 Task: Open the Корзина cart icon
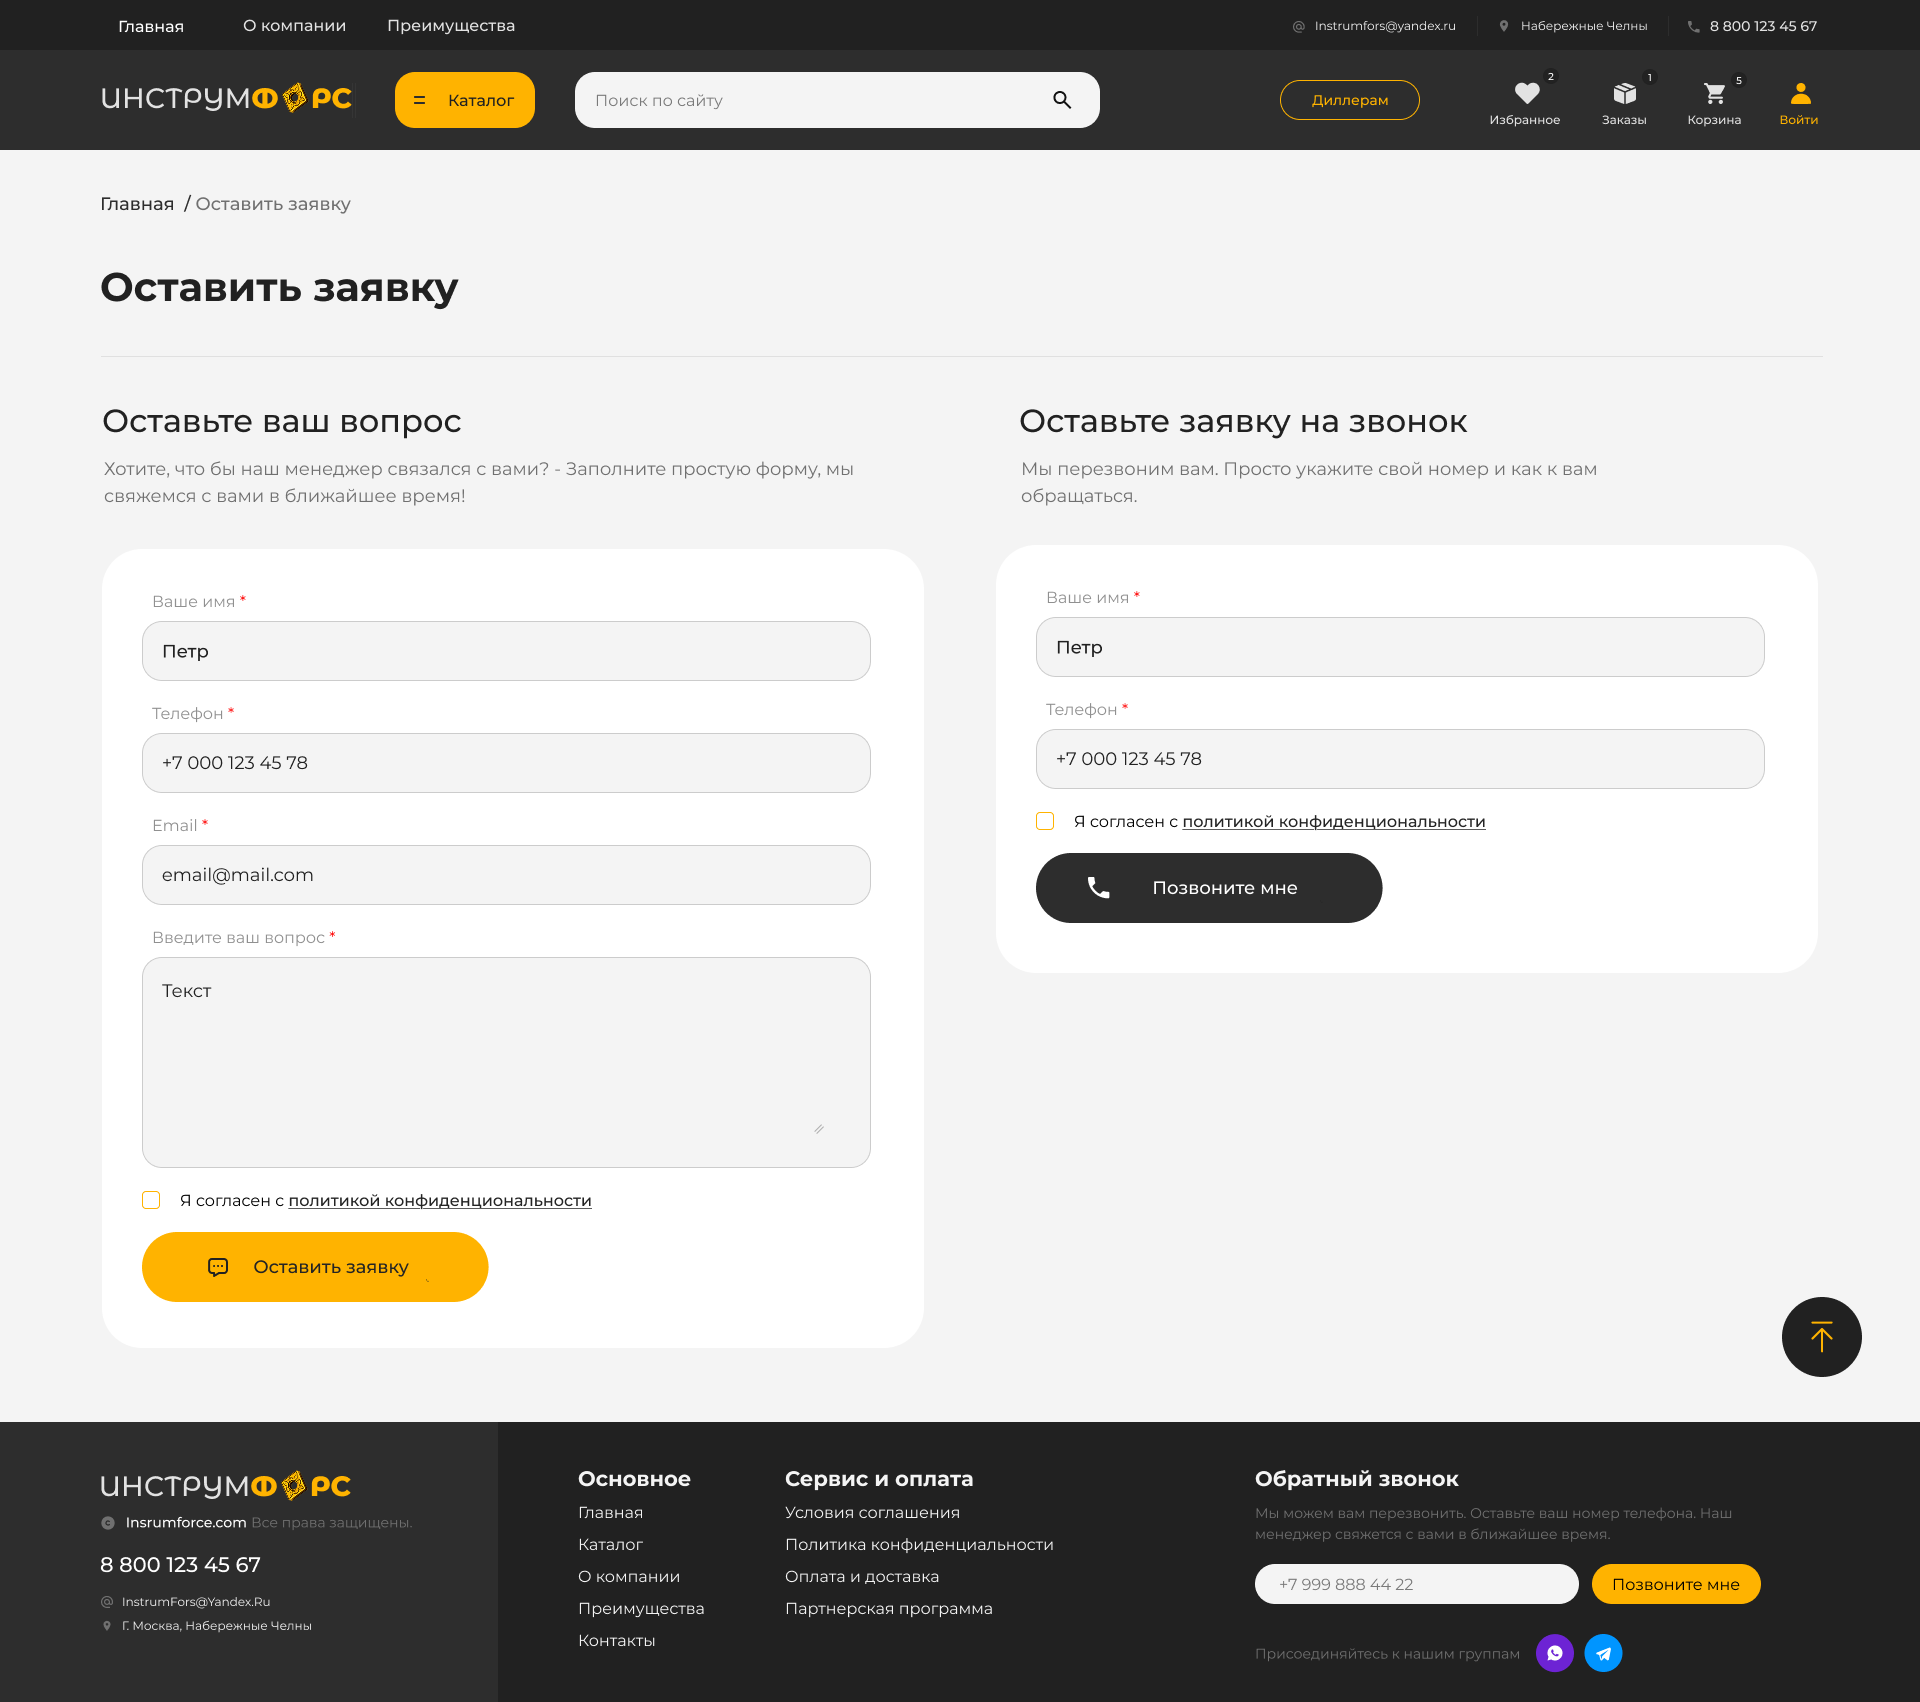coord(1714,94)
